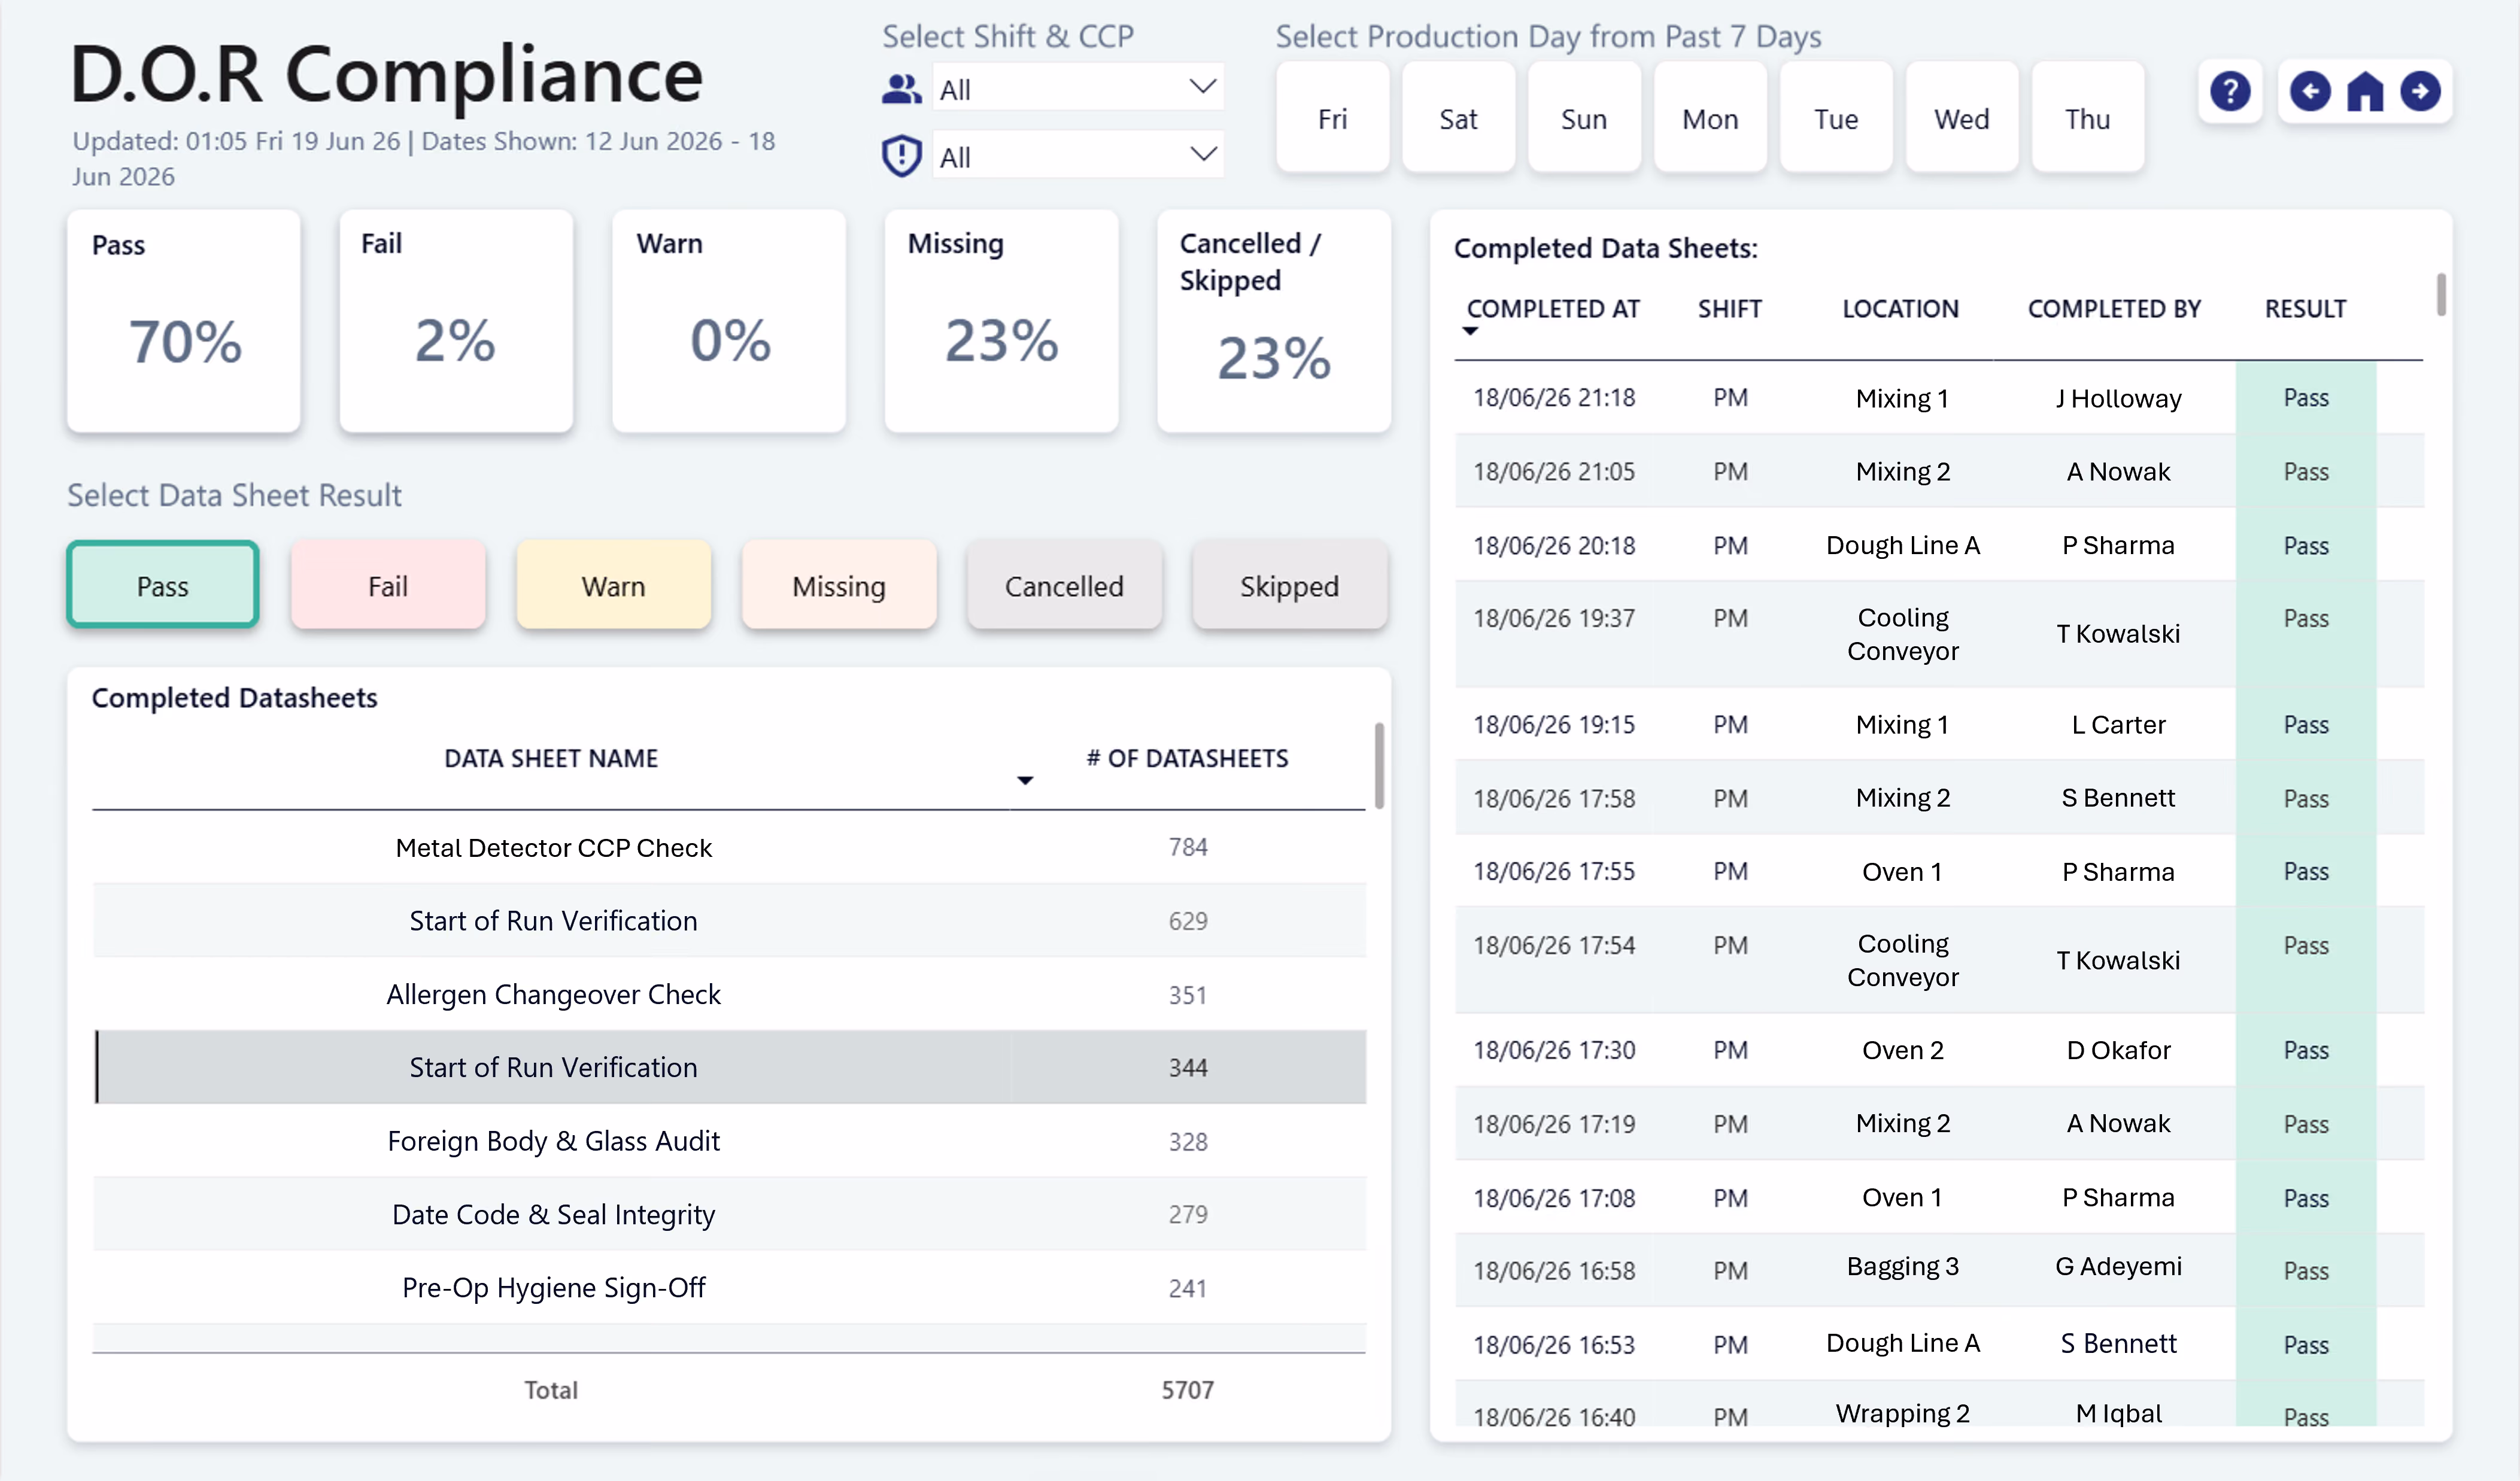Click Oven 1 in the 17:08 row
2520x1481 pixels.
pos(1903,1197)
